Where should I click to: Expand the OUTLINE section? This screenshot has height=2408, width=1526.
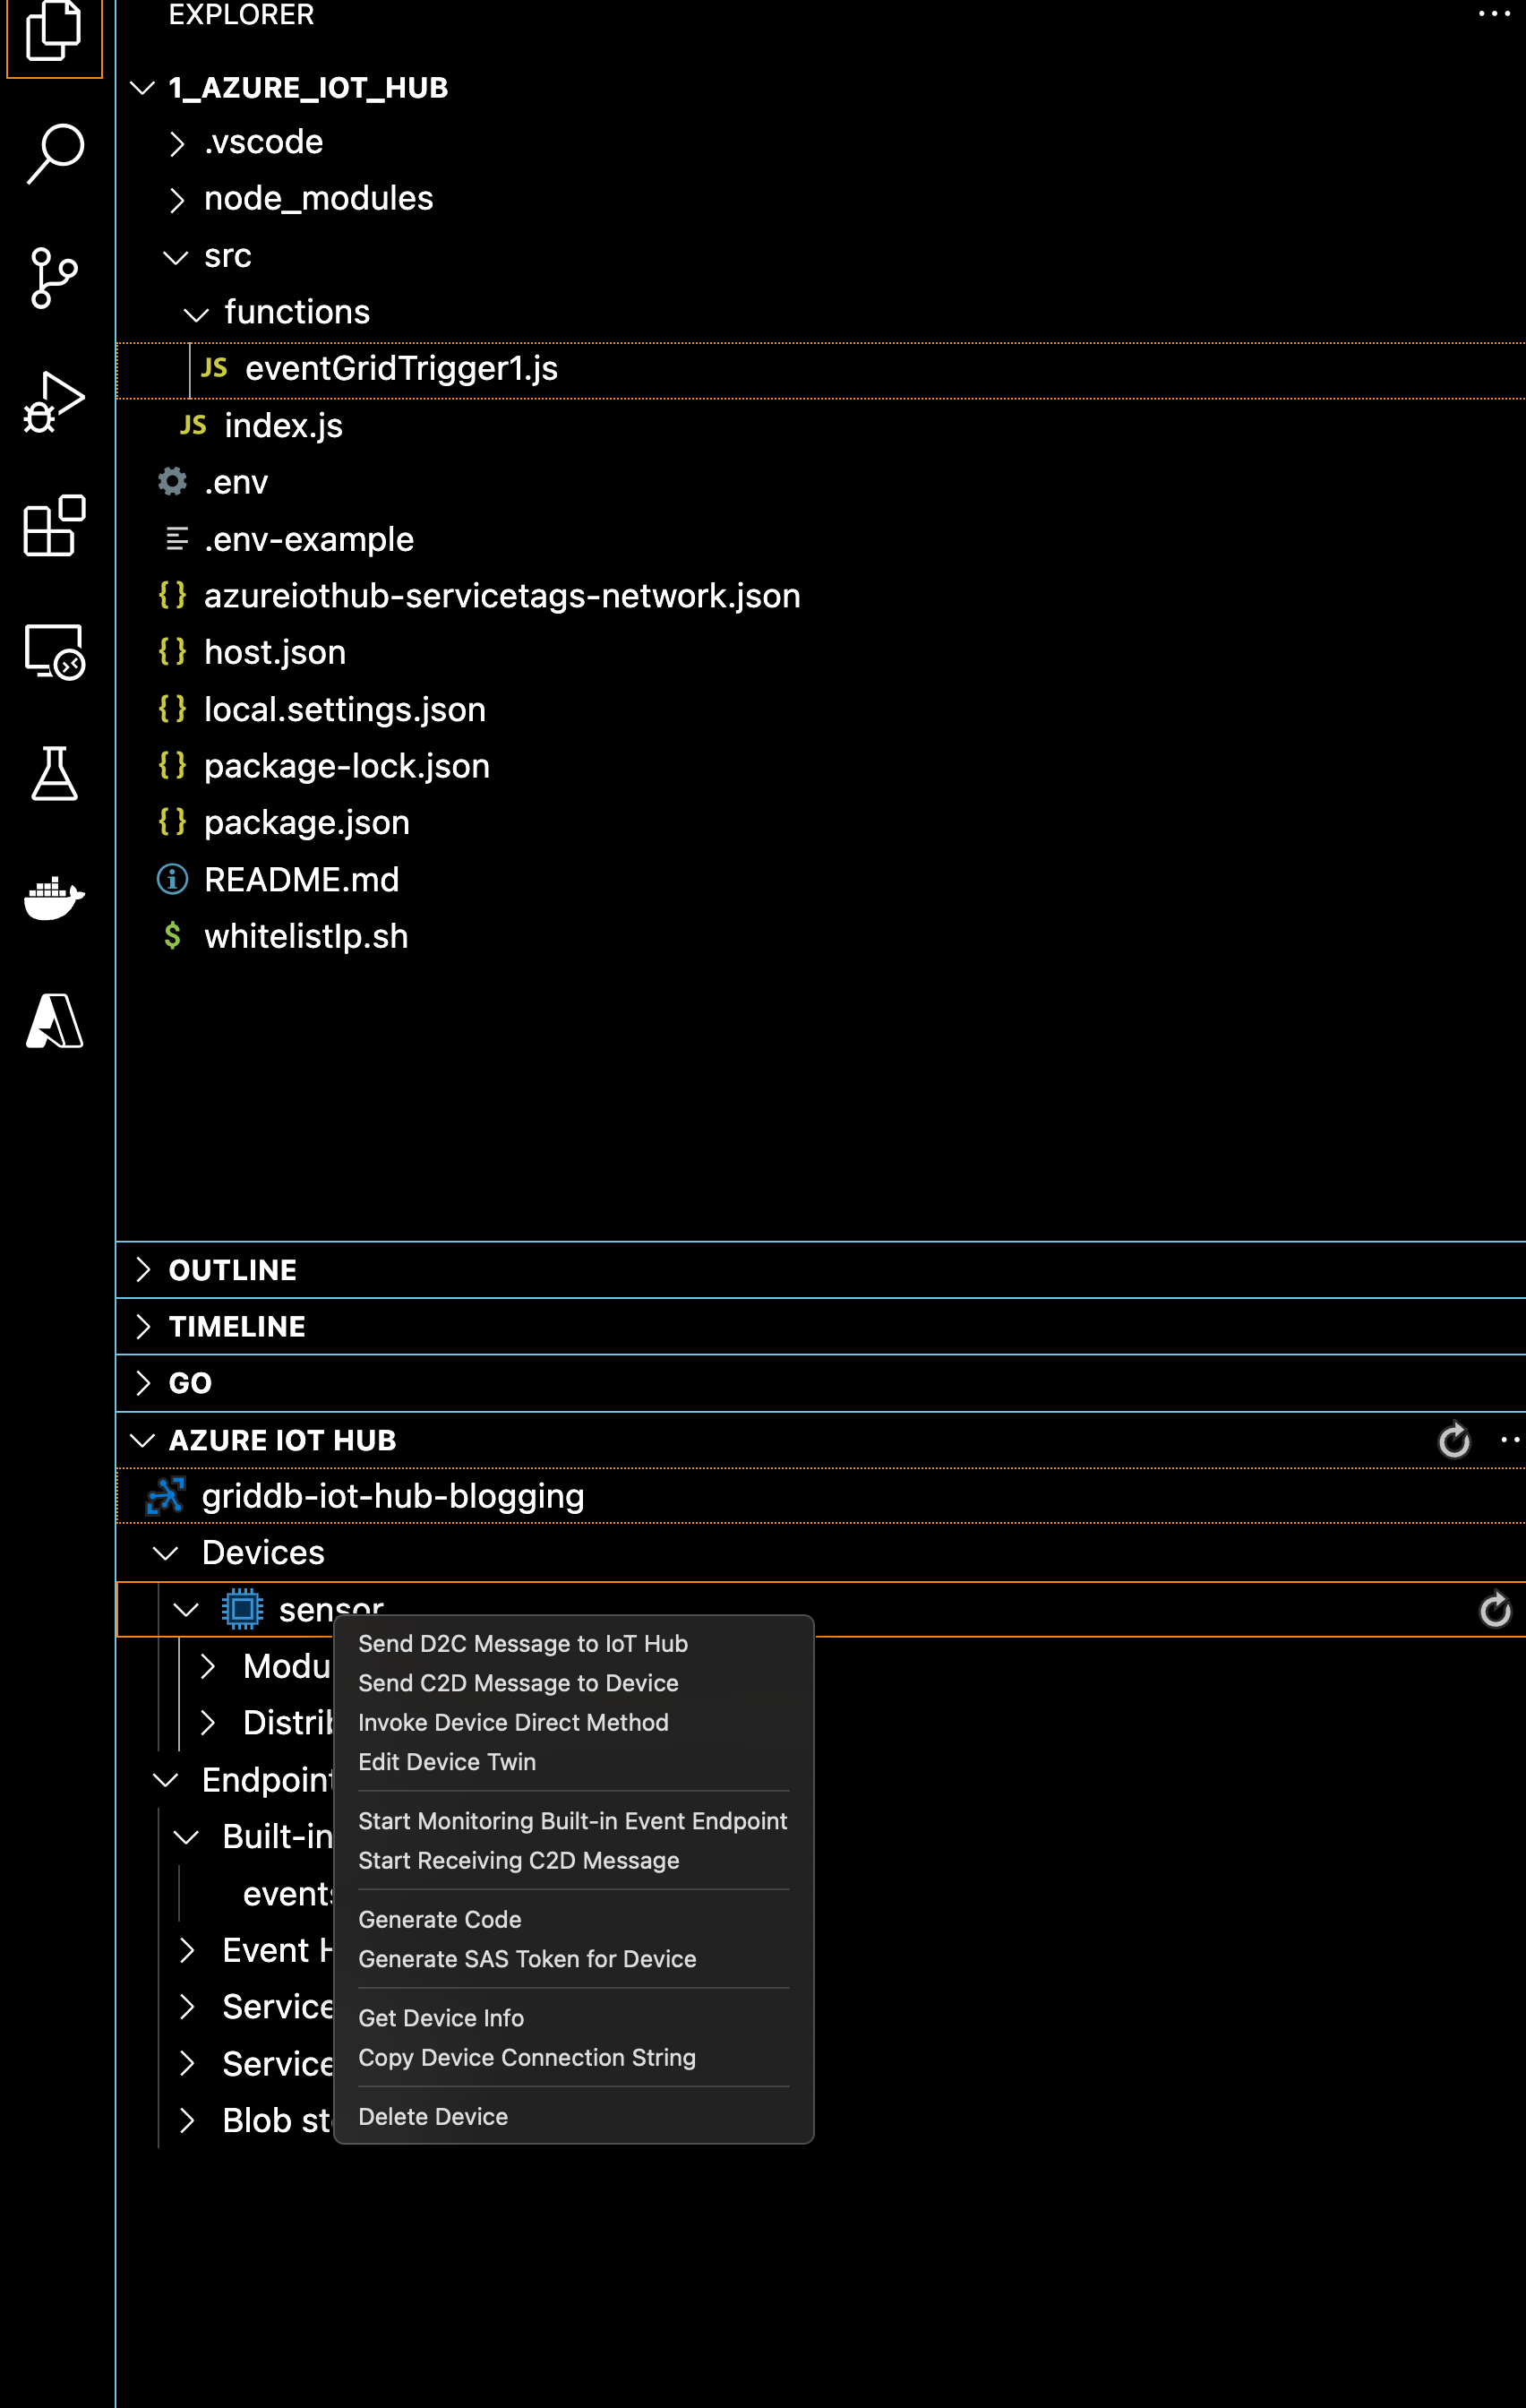(x=232, y=1270)
